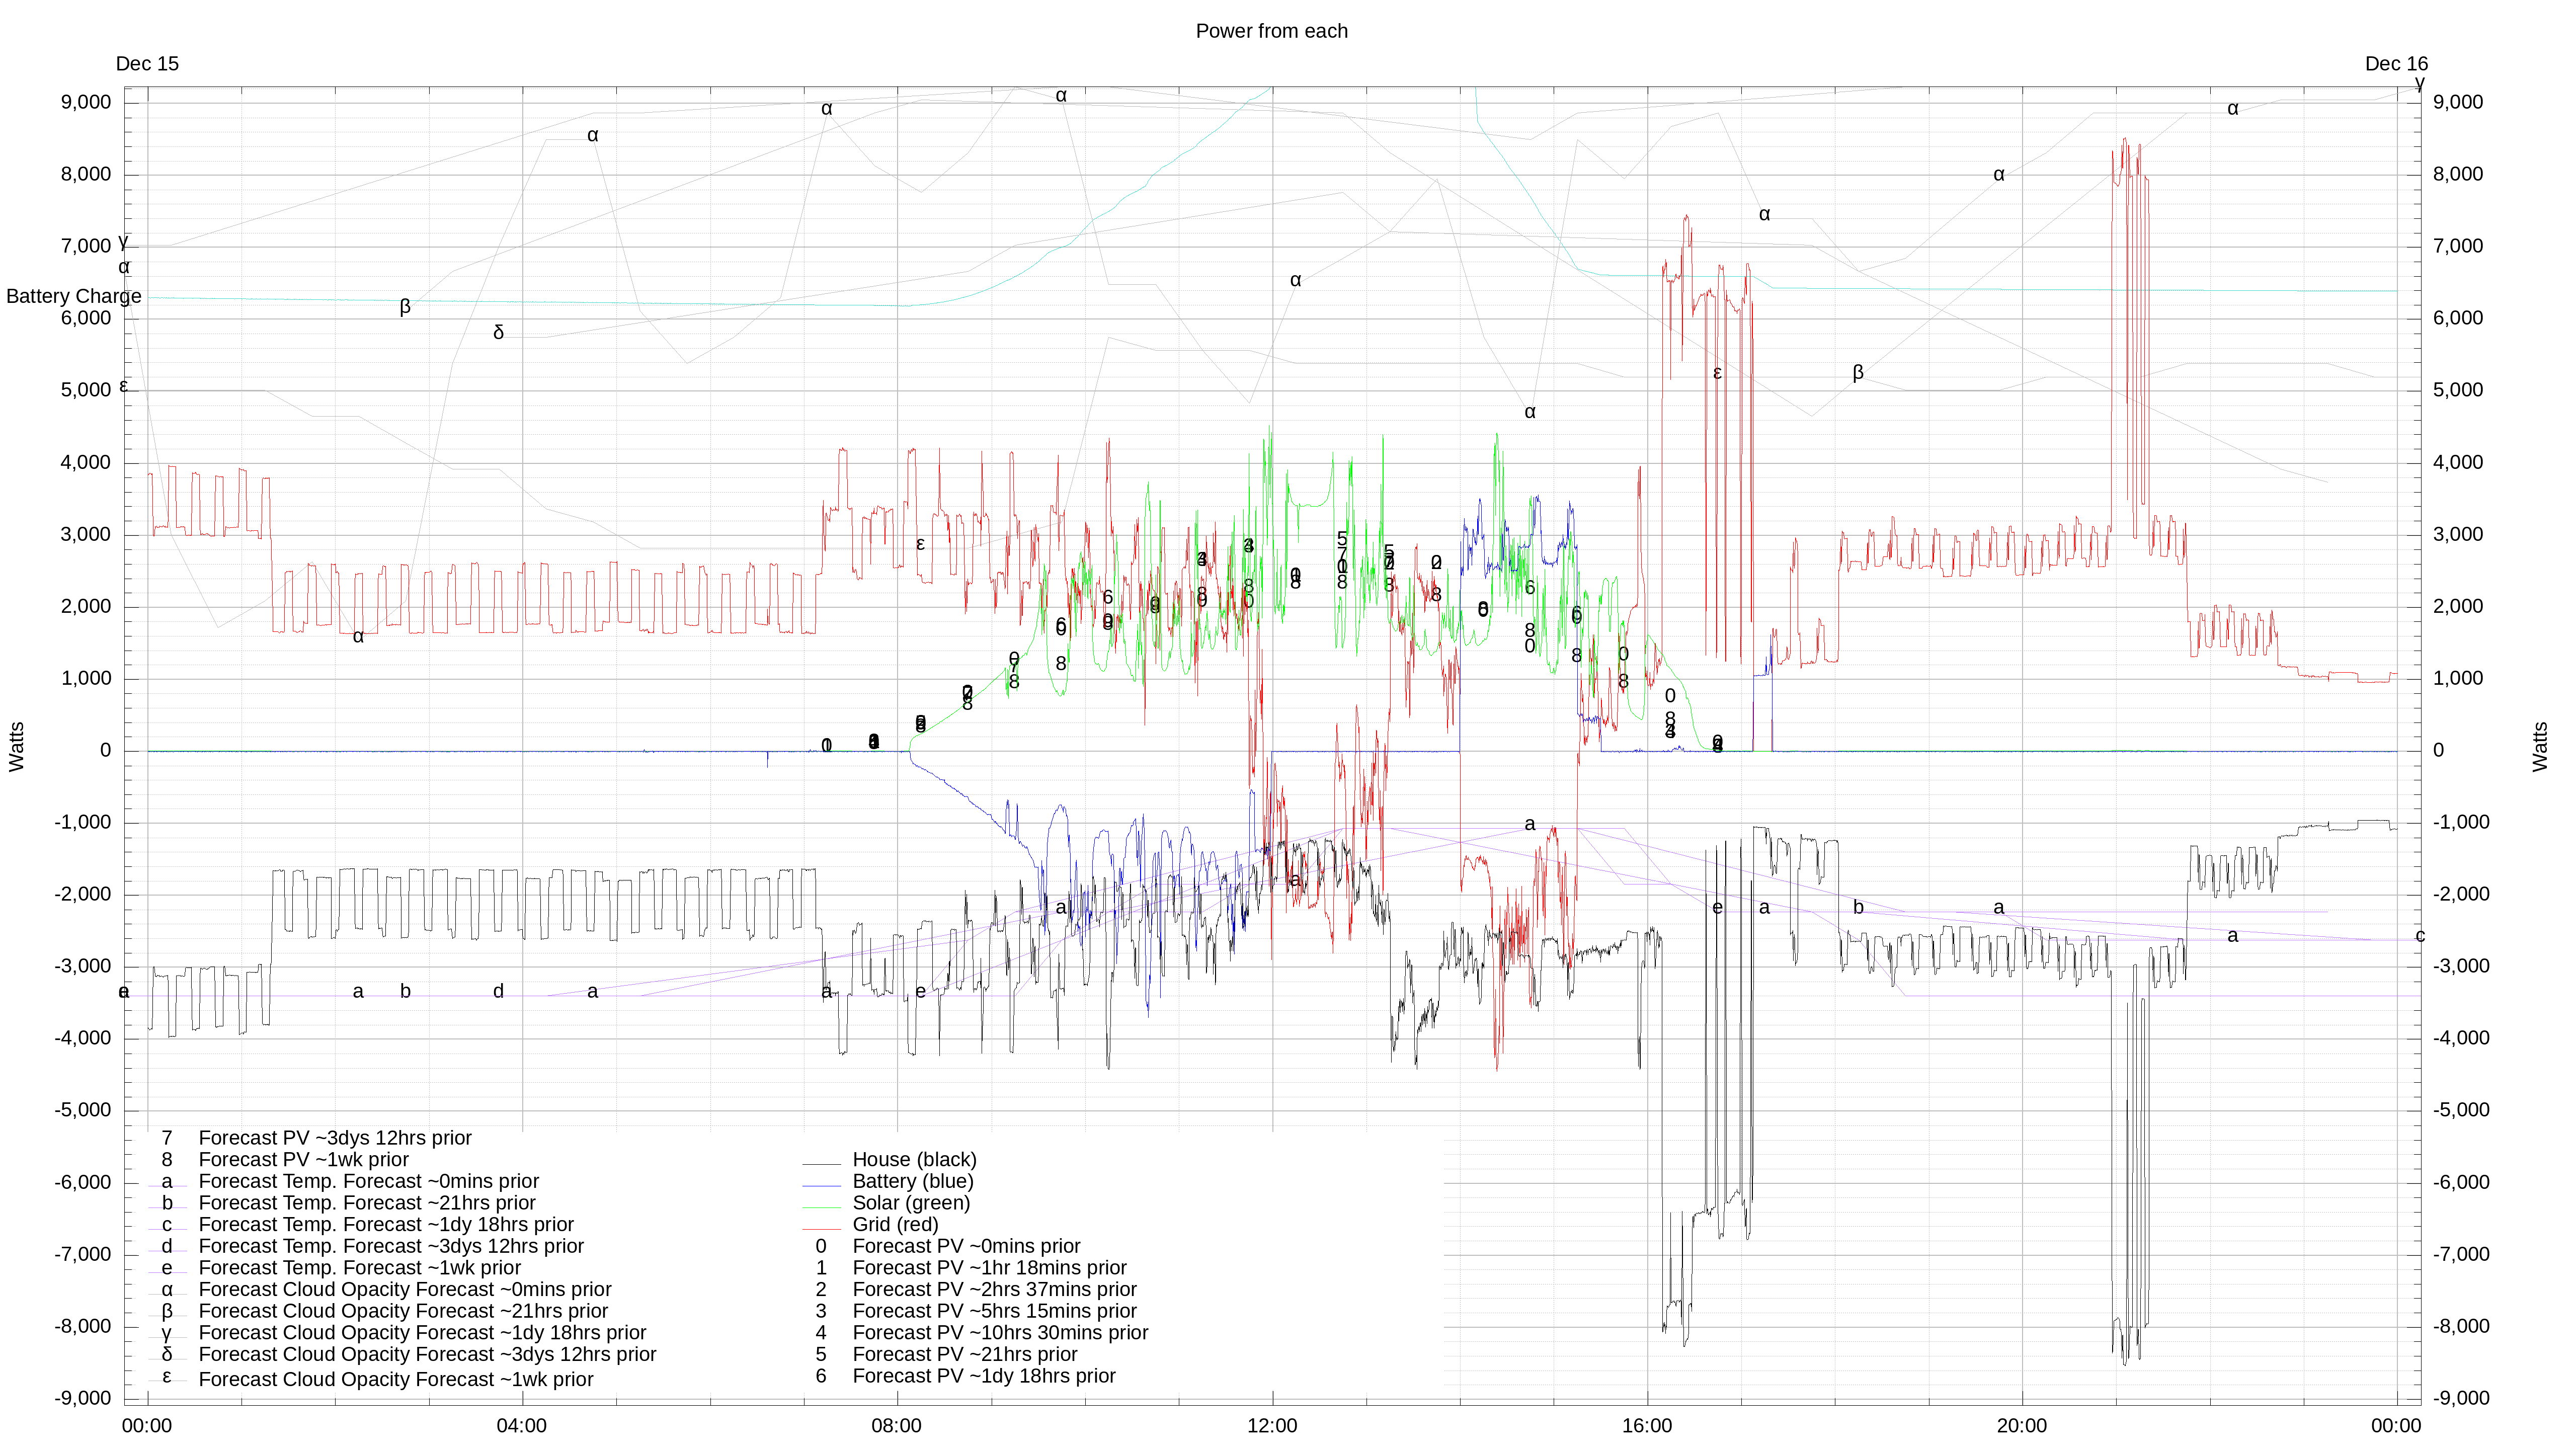This screenshot has height=1449, width=2576.
Task: Click legend 'Forecast Cloud Opacity Forecast ~1wk prior'
Action: (x=396, y=1380)
